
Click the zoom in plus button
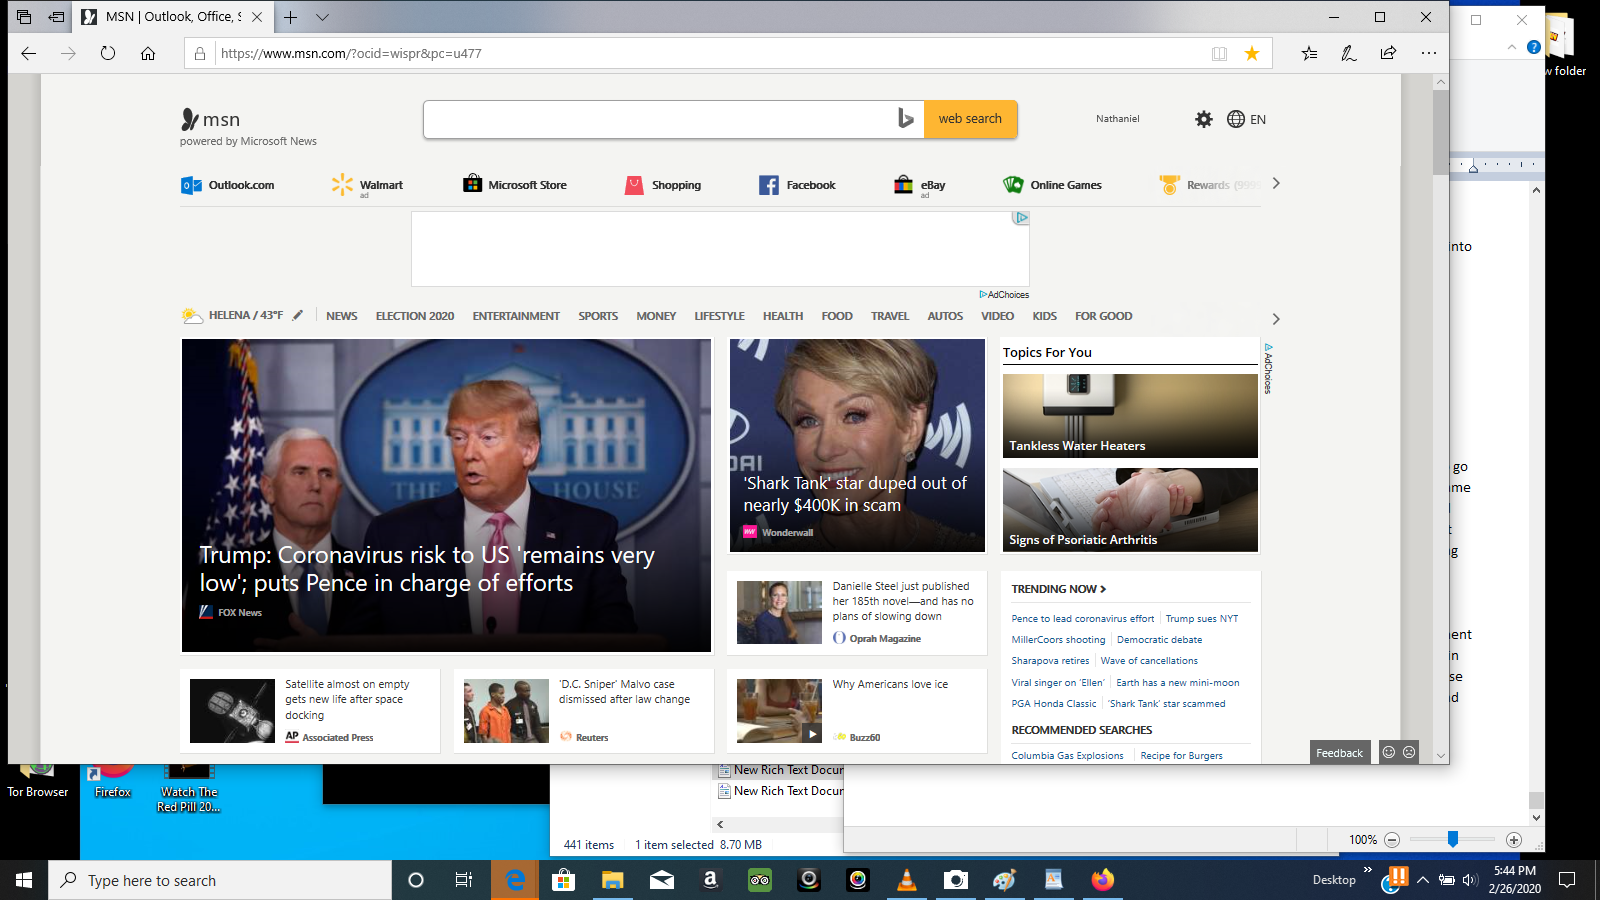tap(1514, 840)
